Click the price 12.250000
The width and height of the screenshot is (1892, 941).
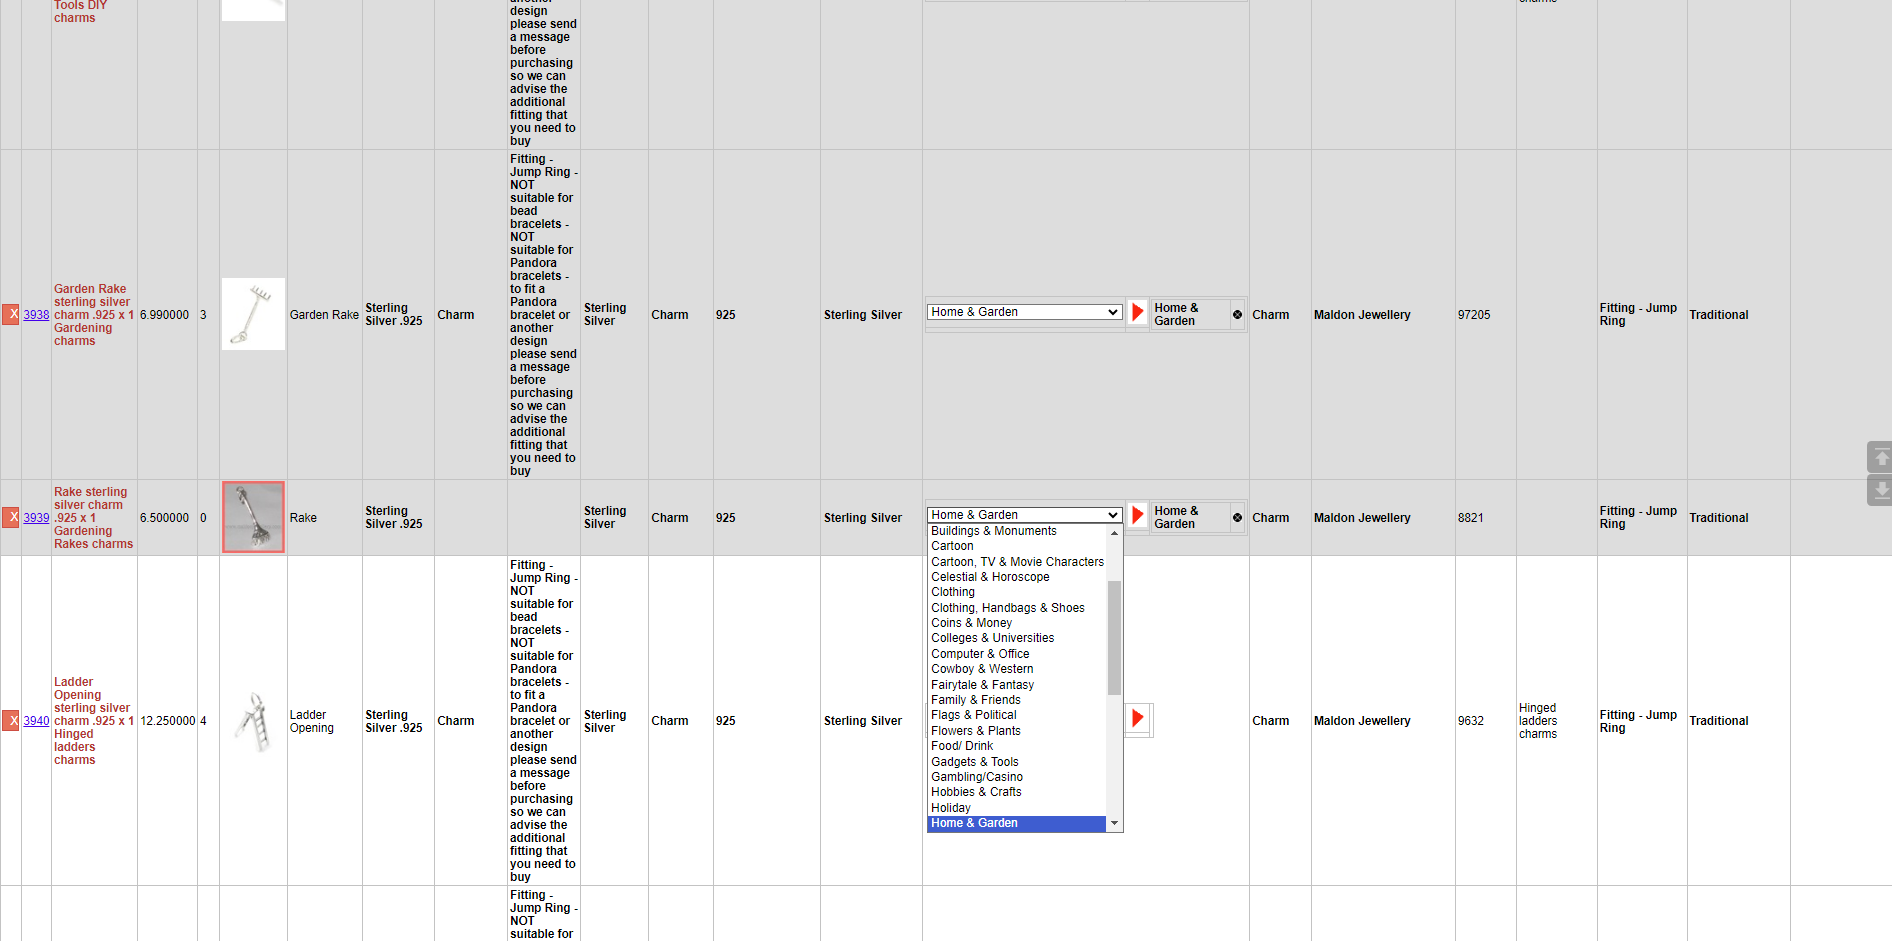pyautogui.click(x=168, y=721)
